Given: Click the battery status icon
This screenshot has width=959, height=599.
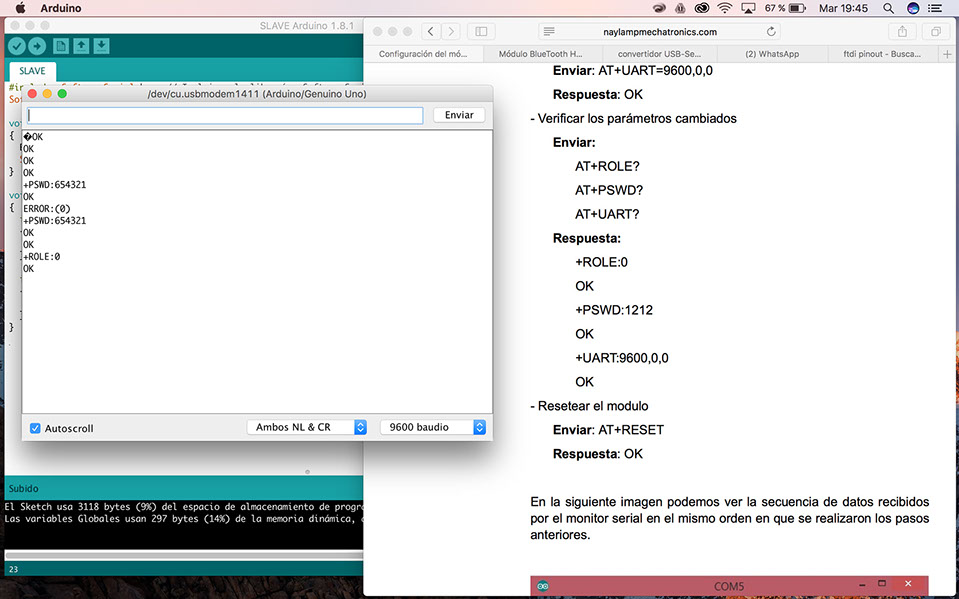Looking at the screenshot, I should click(x=797, y=8).
